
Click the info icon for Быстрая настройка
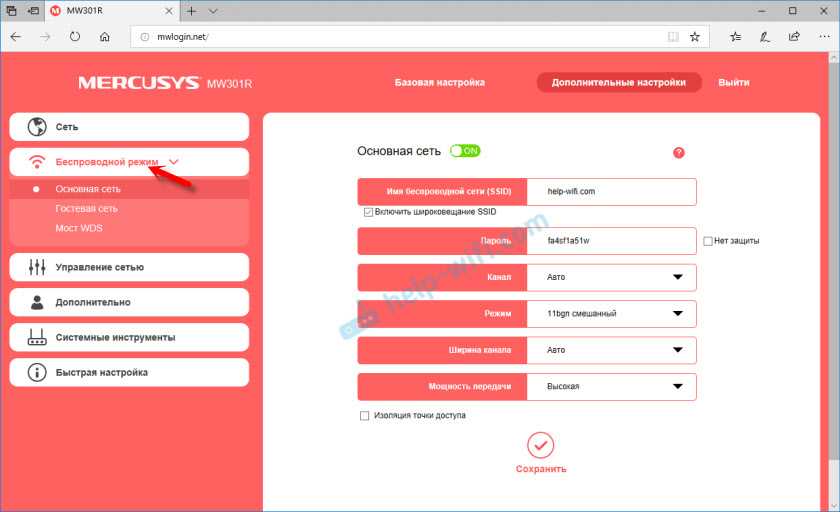(x=38, y=372)
